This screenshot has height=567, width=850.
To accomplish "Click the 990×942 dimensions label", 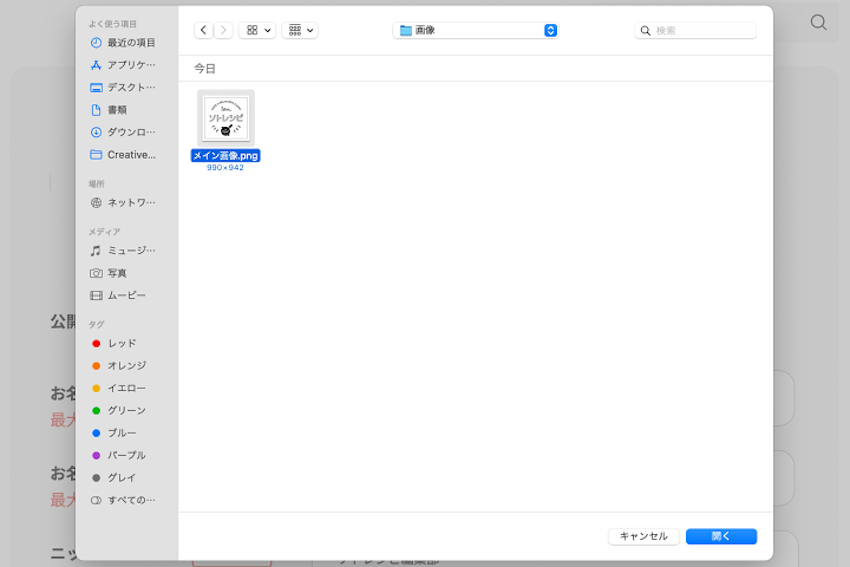I will [x=226, y=168].
